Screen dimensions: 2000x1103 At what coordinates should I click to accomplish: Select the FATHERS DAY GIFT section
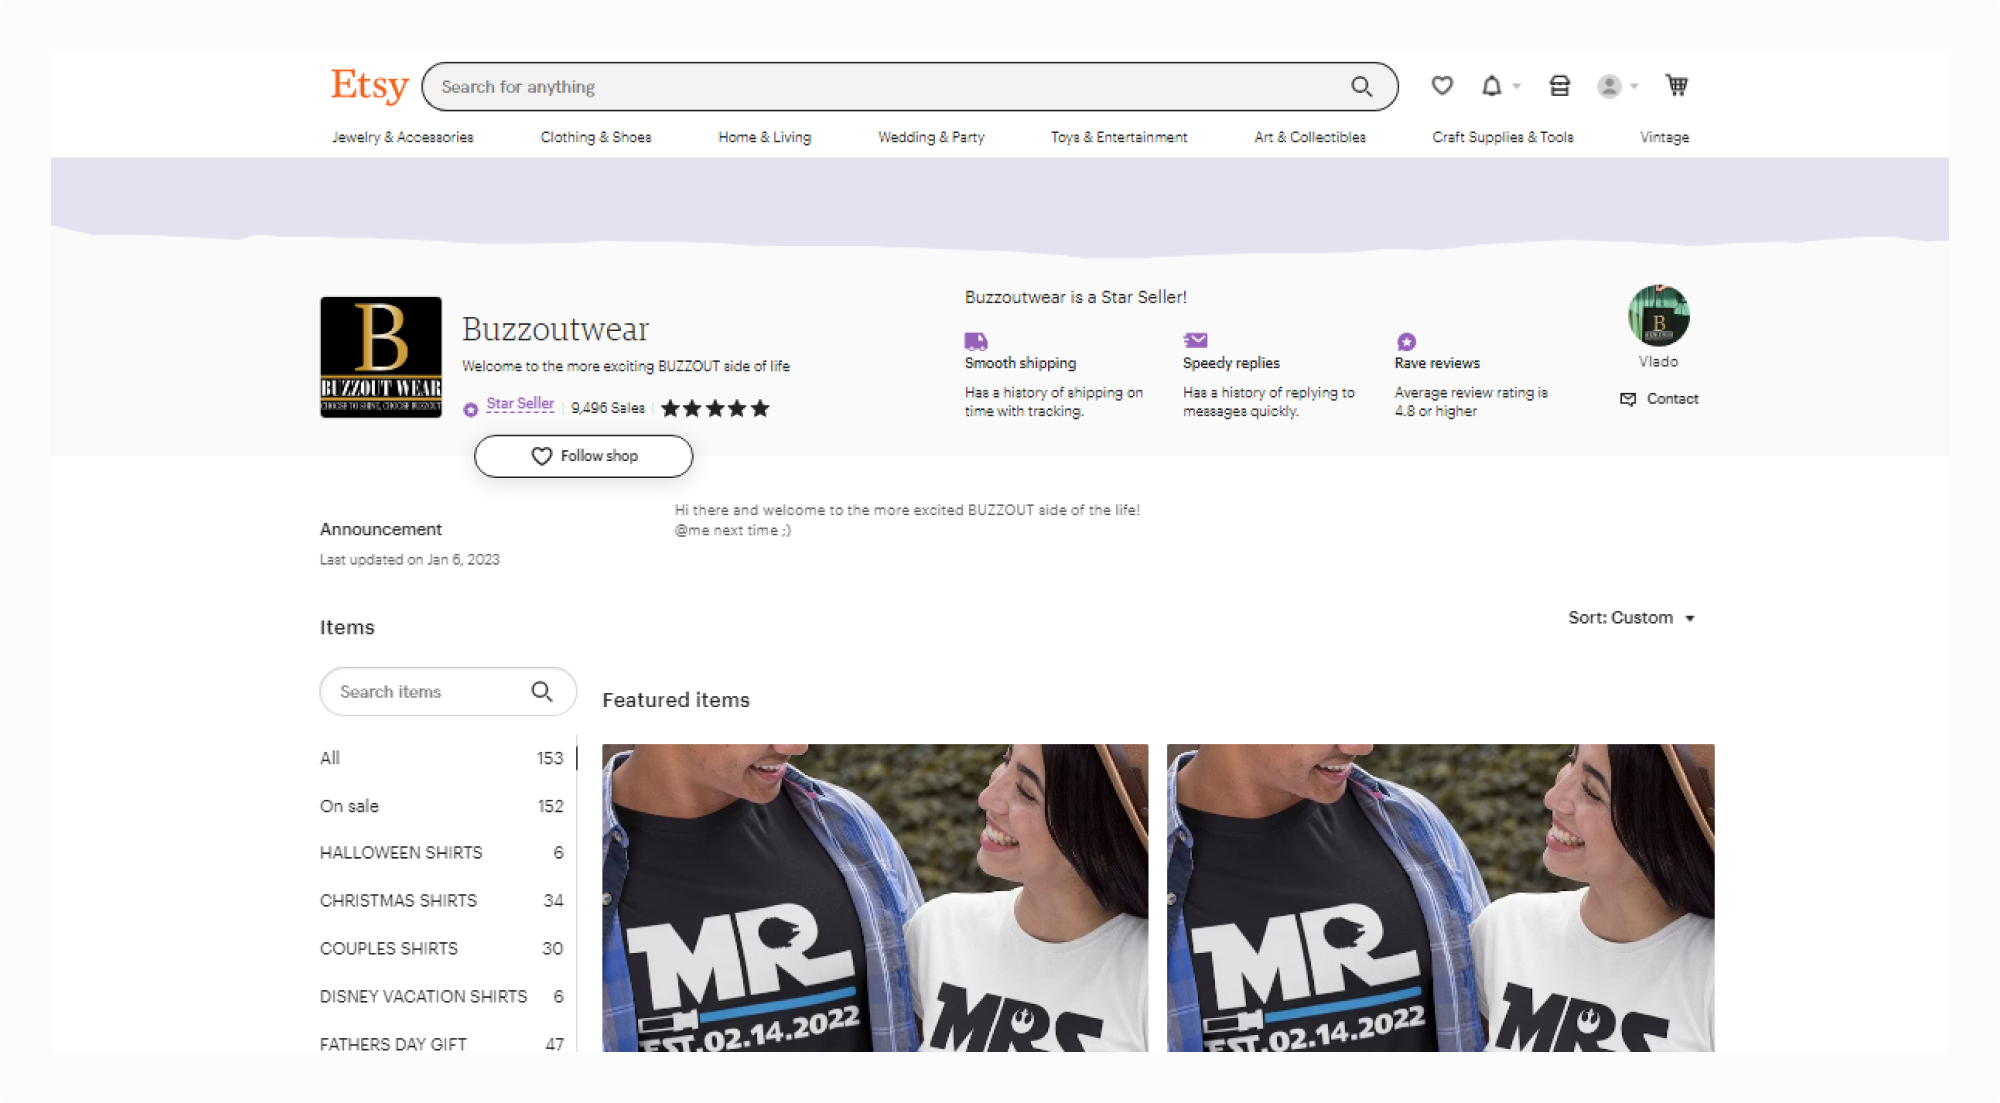(441, 1044)
